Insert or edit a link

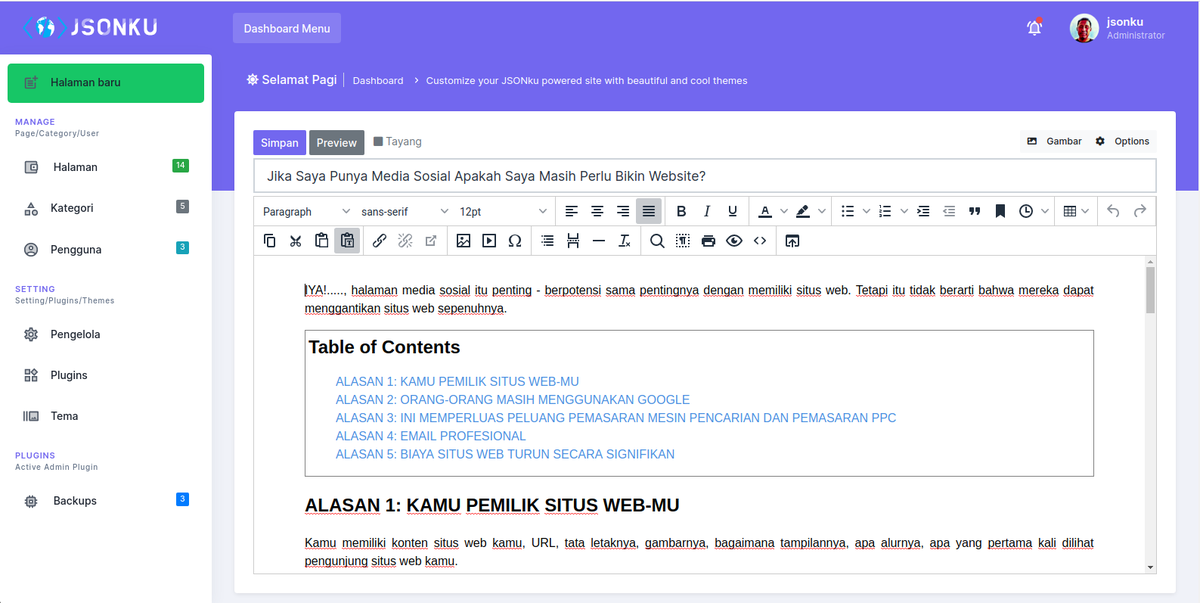tap(379, 240)
